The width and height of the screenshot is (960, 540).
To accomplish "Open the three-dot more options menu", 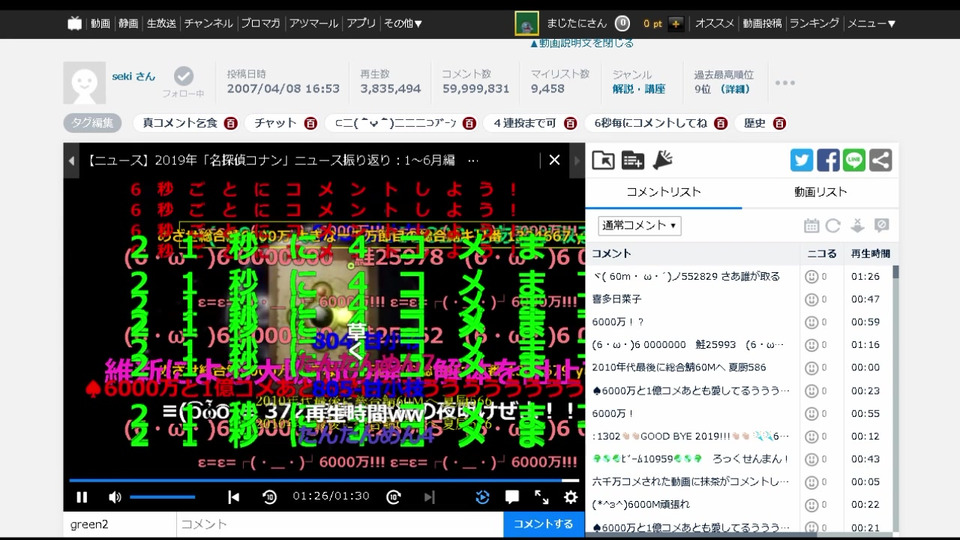I will click(785, 83).
